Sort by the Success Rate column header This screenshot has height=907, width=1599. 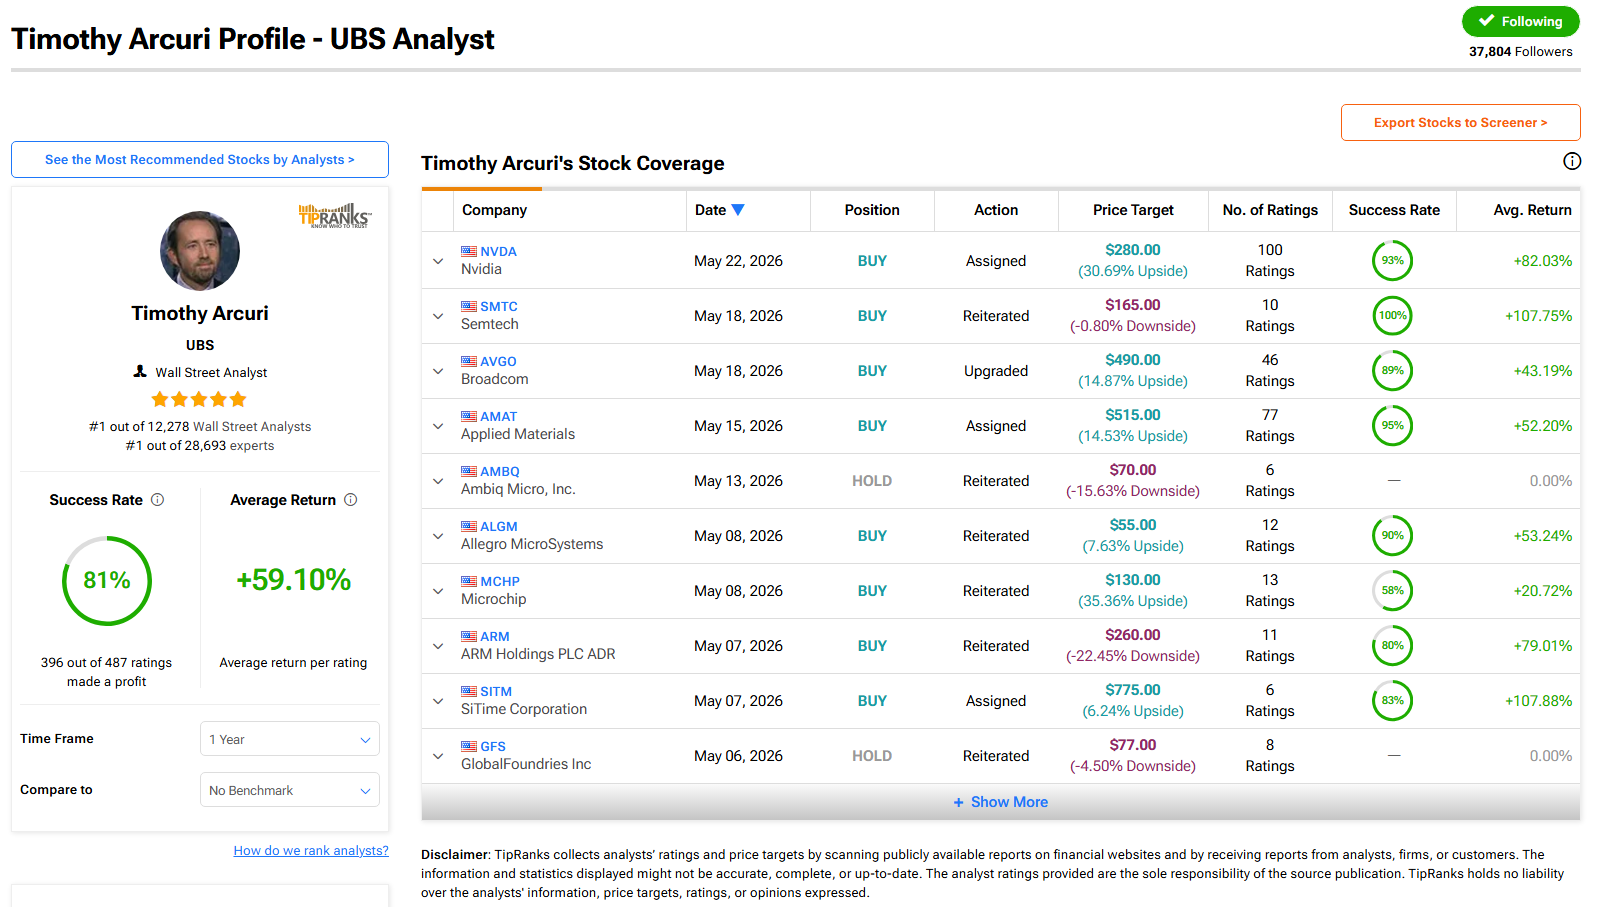(1394, 210)
